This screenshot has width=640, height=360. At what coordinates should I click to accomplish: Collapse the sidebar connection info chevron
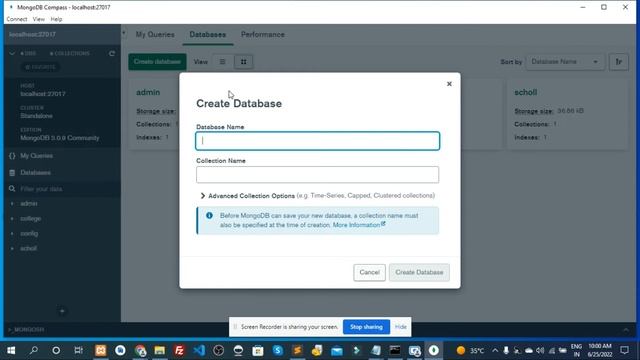click(x=12, y=53)
